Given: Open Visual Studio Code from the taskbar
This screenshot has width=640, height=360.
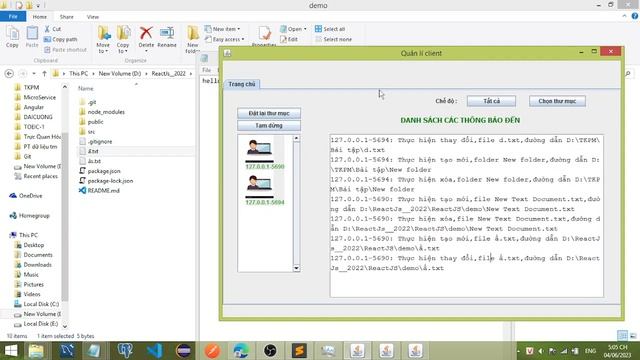Looking at the screenshot, I should click(155, 351).
